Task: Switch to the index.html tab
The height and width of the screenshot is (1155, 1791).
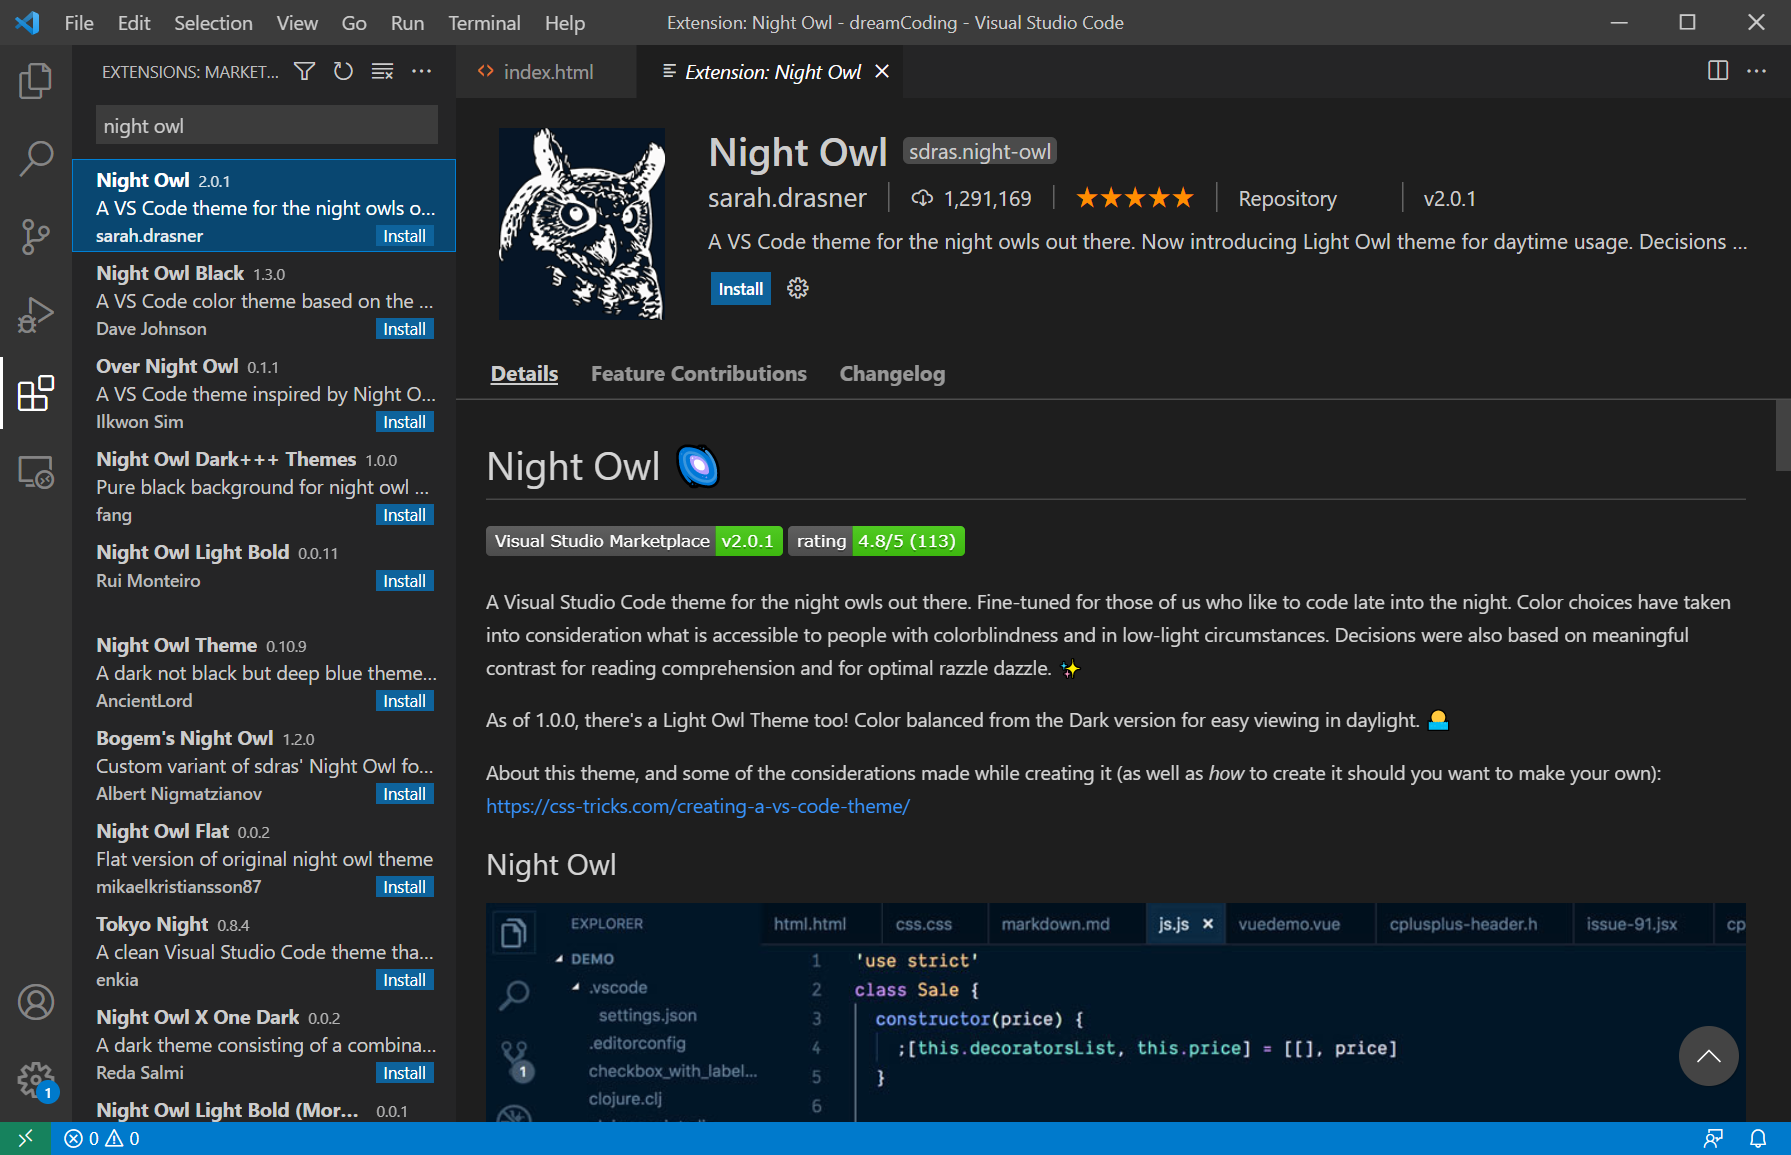Action: click(x=546, y=72)
